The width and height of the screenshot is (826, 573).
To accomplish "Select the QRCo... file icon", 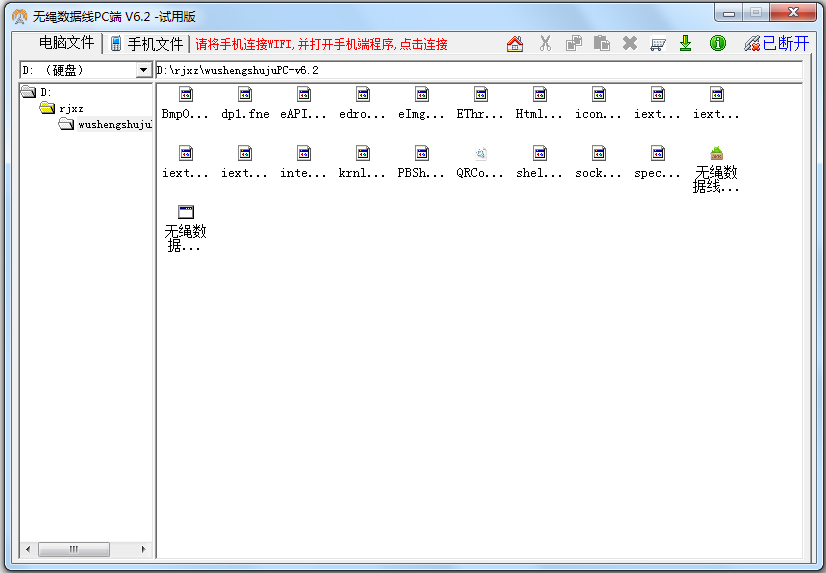I will (x=480, y=162).
